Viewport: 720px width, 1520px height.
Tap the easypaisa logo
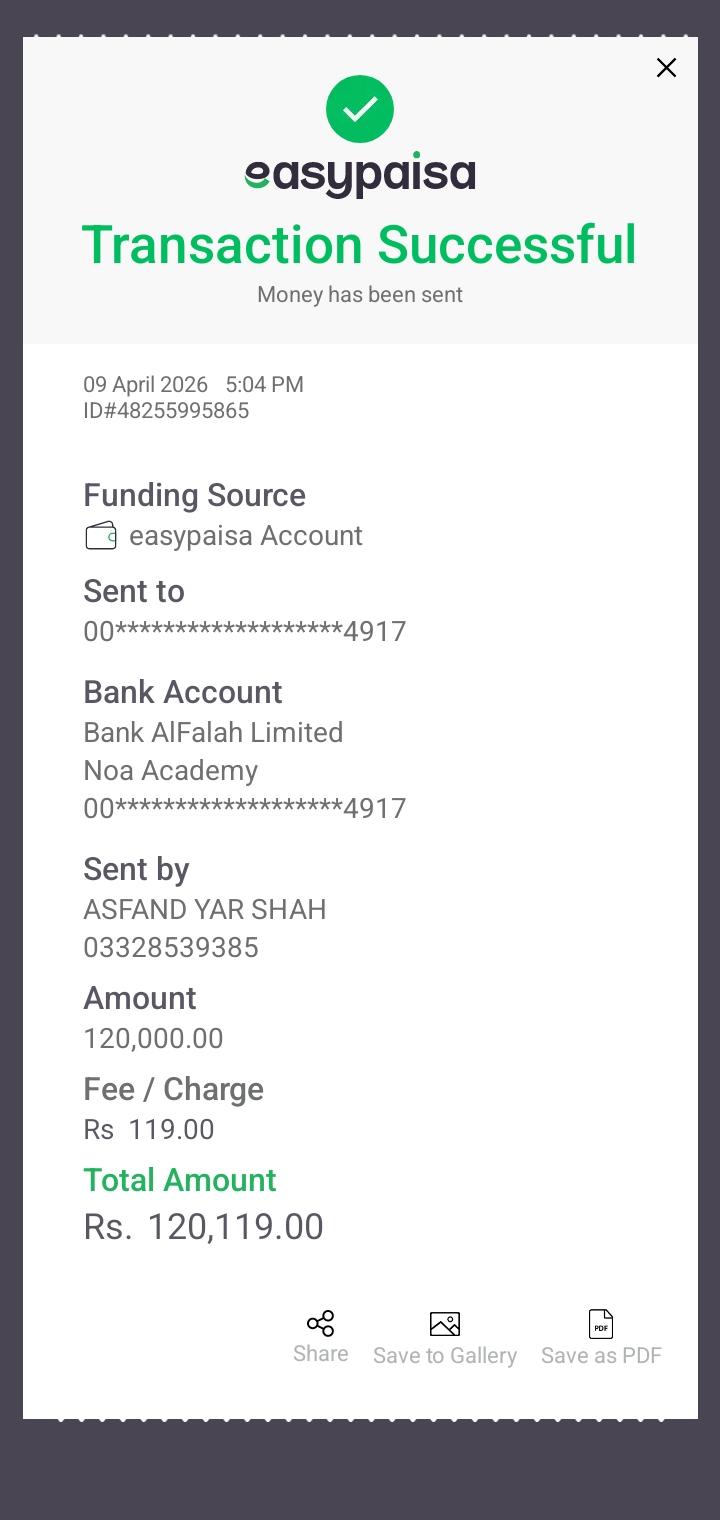[360, 176]
